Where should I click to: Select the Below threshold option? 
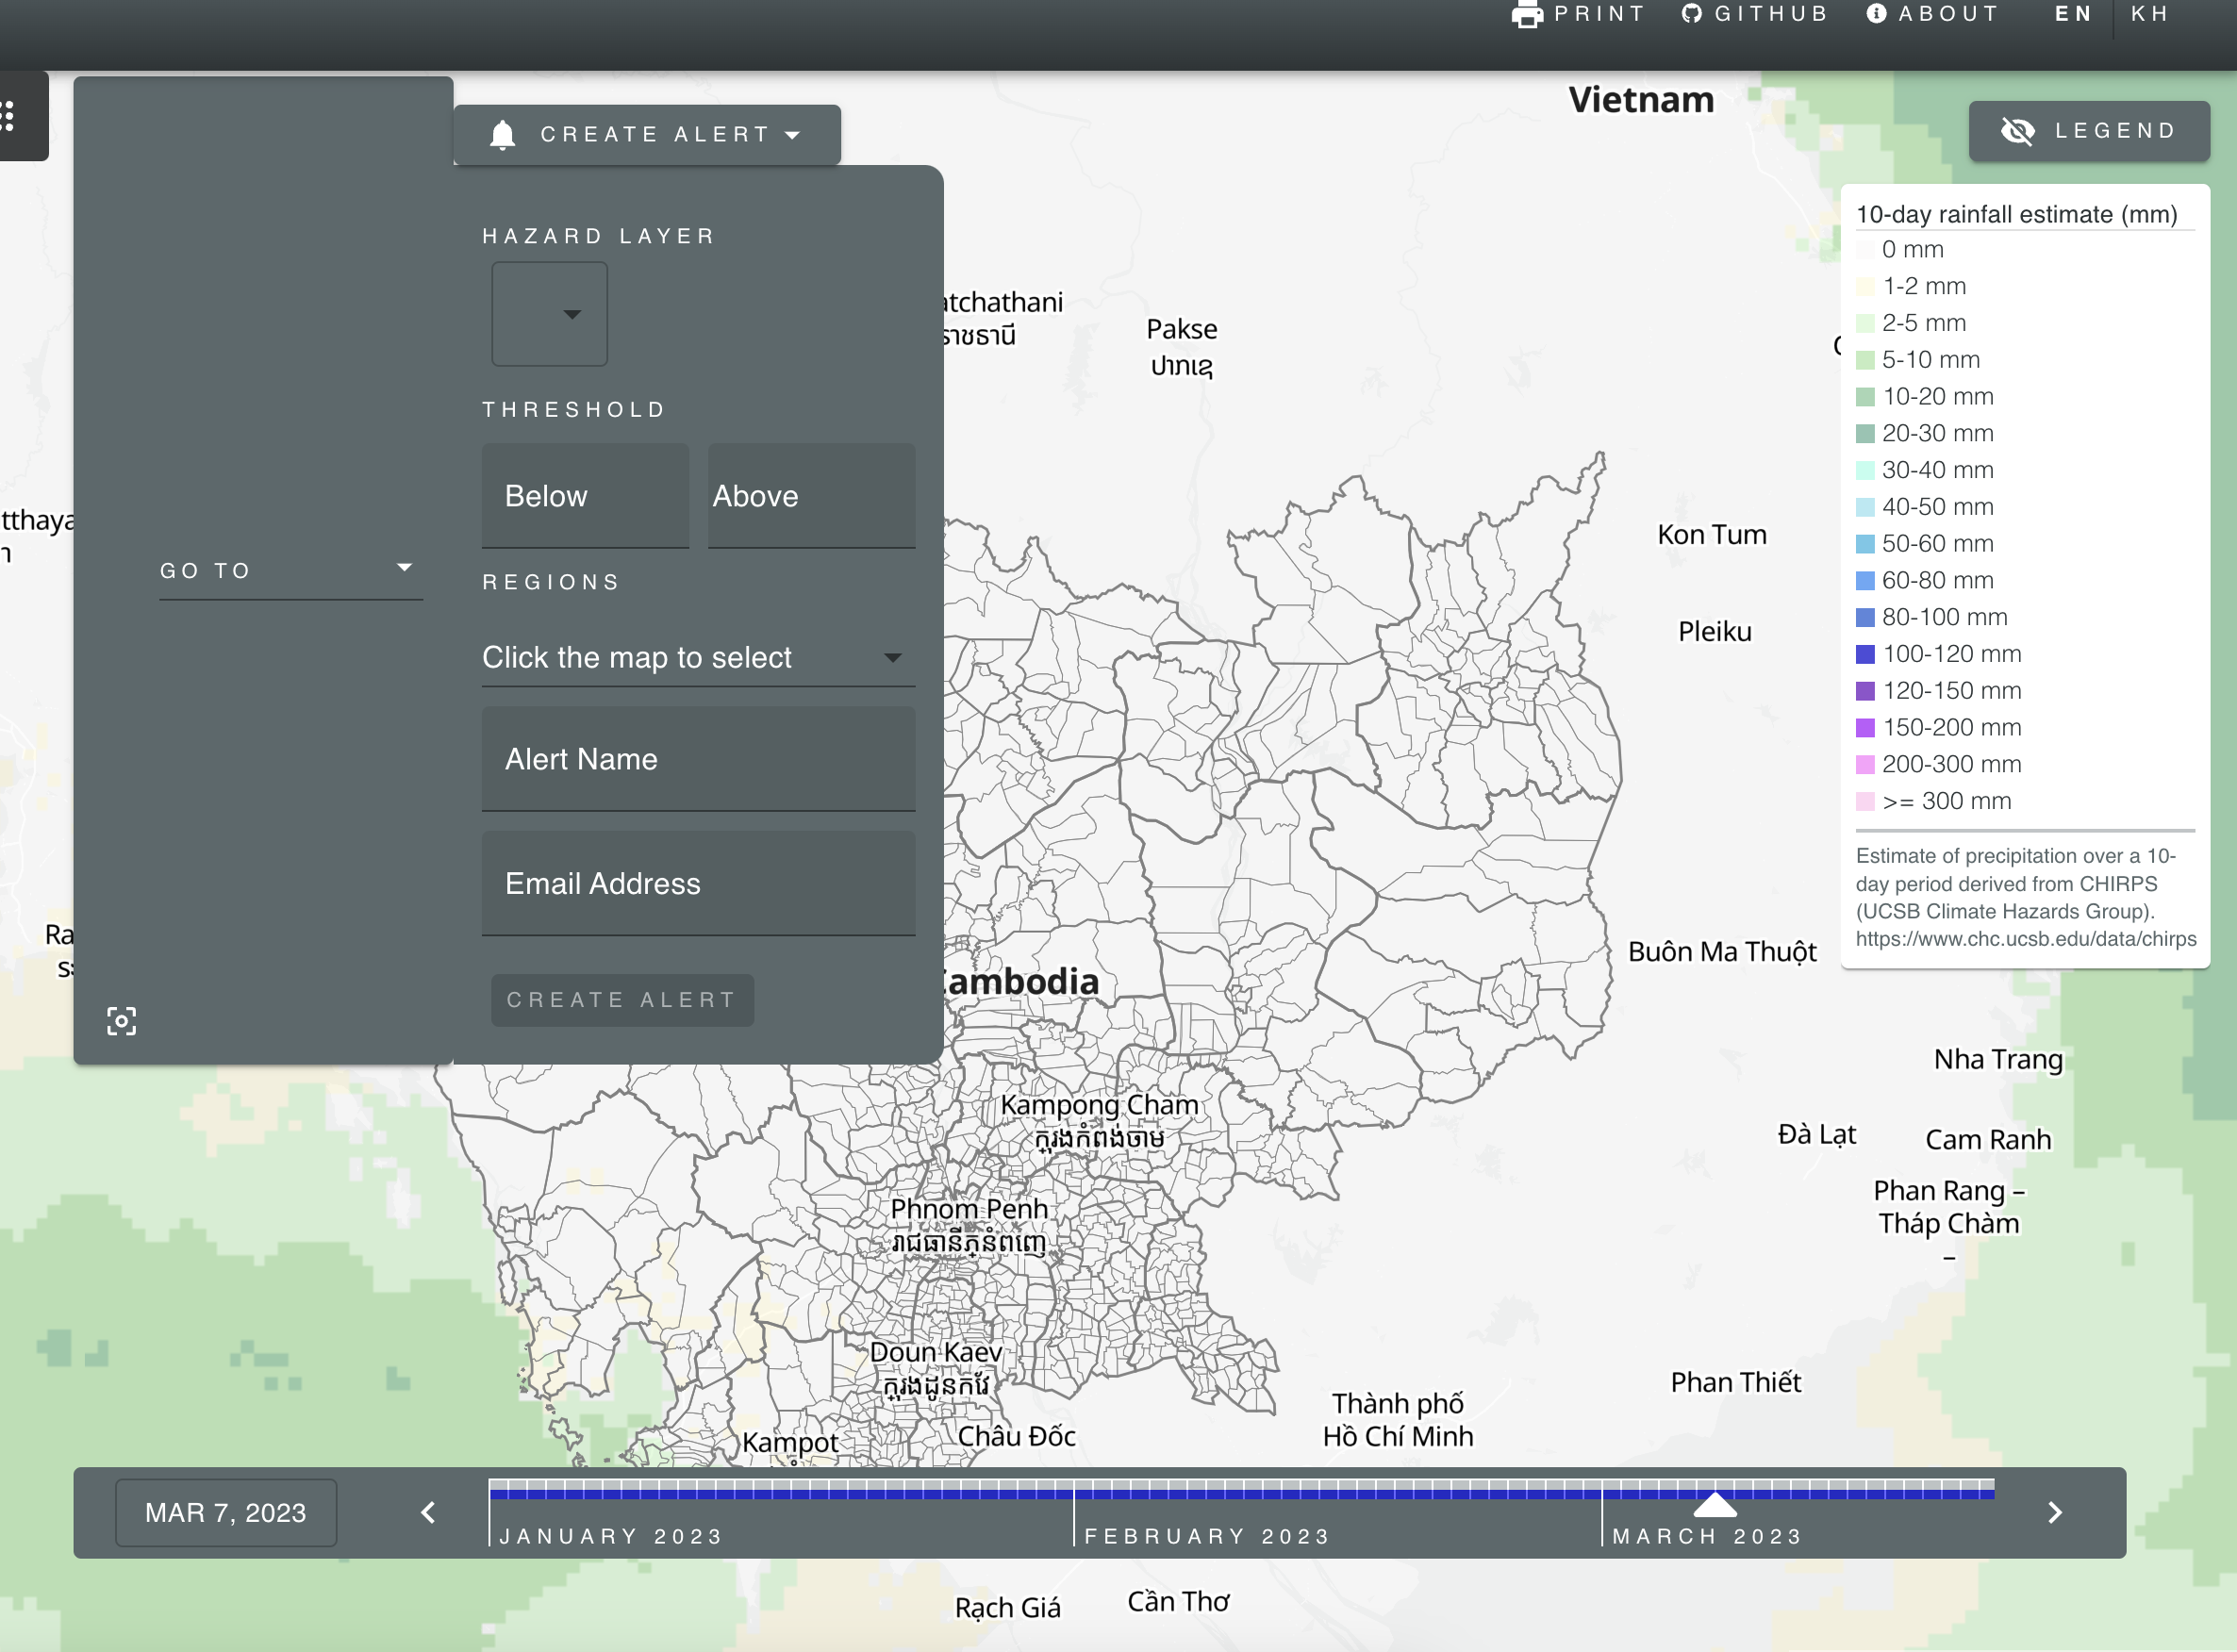tap(585, 495)
